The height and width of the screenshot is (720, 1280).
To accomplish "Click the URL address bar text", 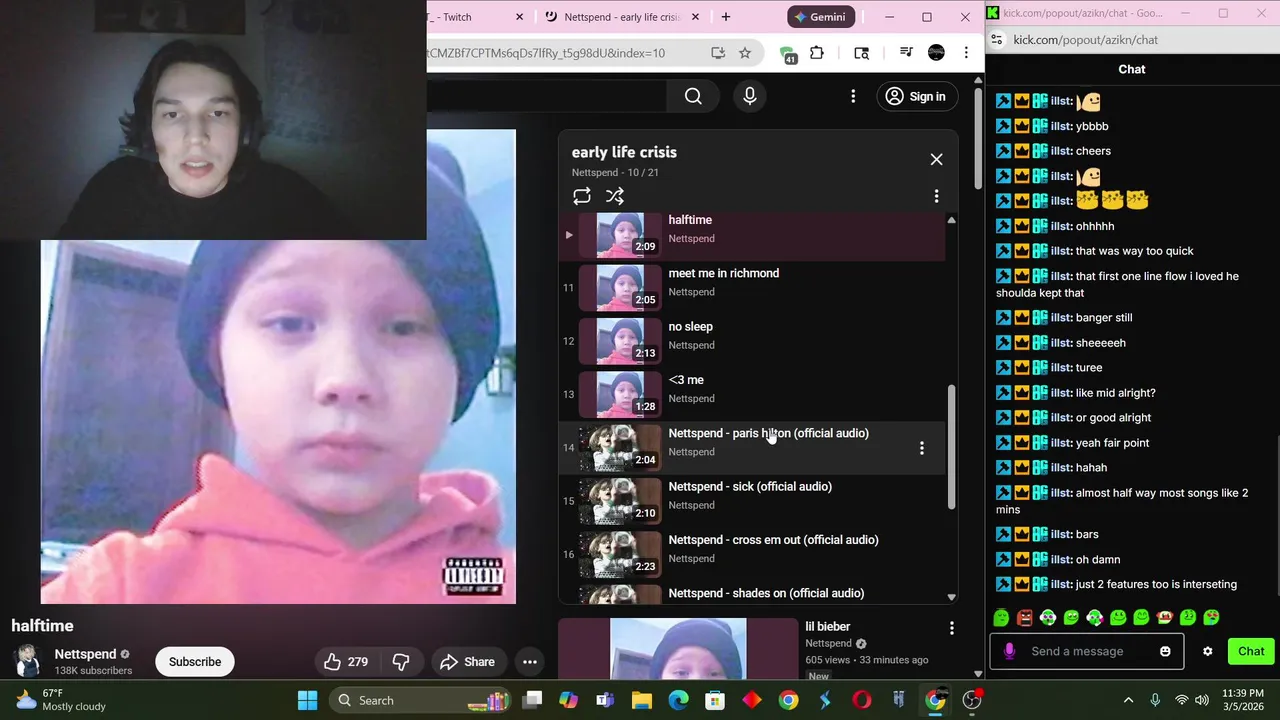I will pyautogui.click(x=546, y=53).
